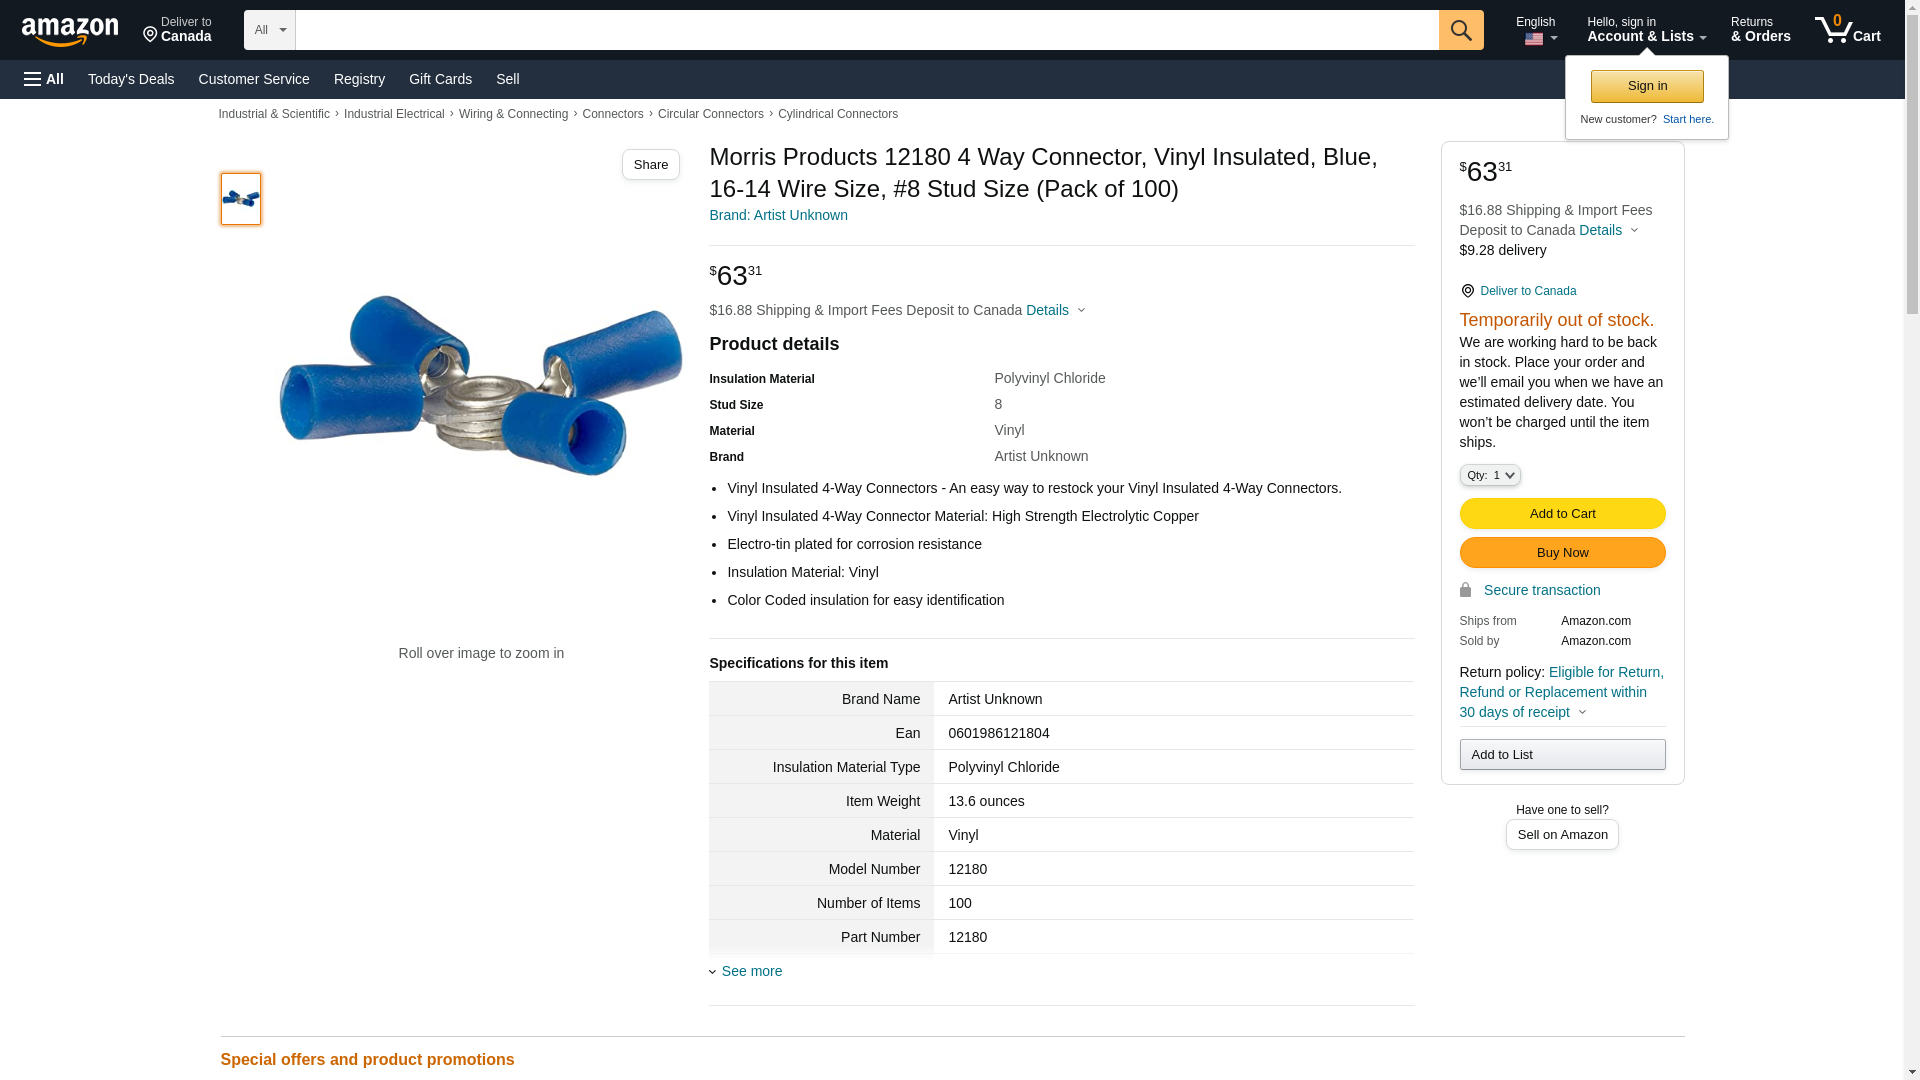Click the Share button
Image resolution: width=1920 pixels, height=1080 pixels.
pyautogui.click(x=650, y=165)
